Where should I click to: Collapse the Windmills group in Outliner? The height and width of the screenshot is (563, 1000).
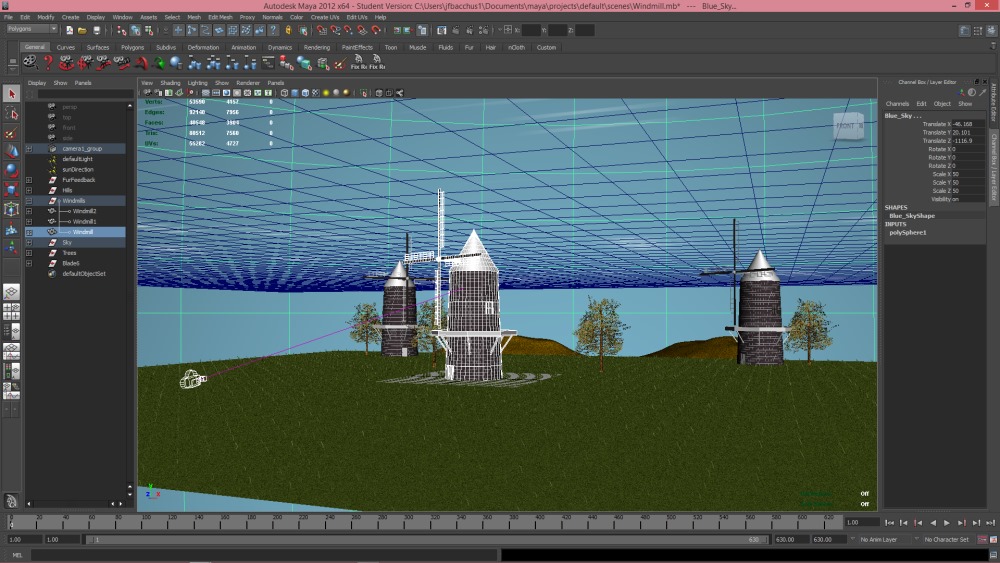click(29, 201)
